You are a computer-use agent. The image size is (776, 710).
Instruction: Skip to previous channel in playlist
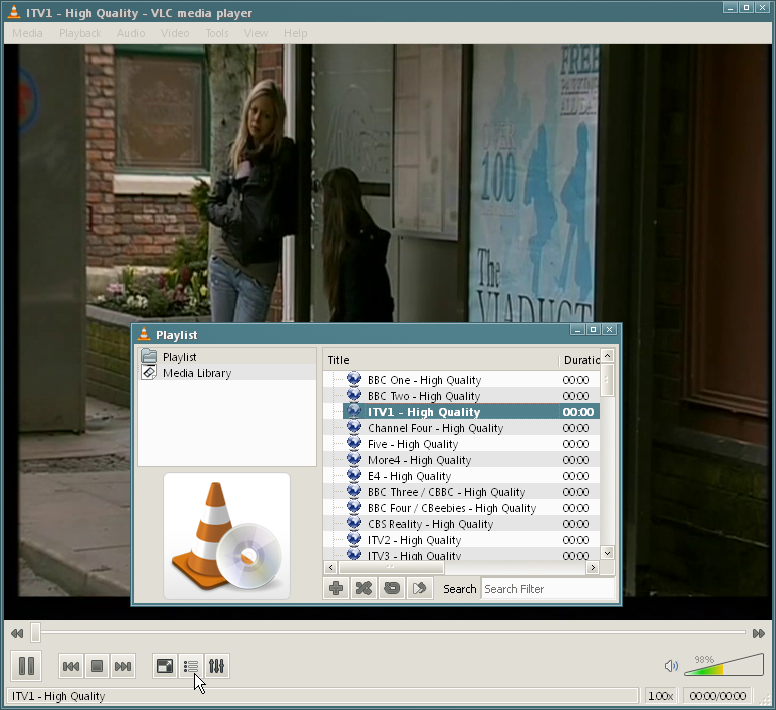(x=71, y=666)
